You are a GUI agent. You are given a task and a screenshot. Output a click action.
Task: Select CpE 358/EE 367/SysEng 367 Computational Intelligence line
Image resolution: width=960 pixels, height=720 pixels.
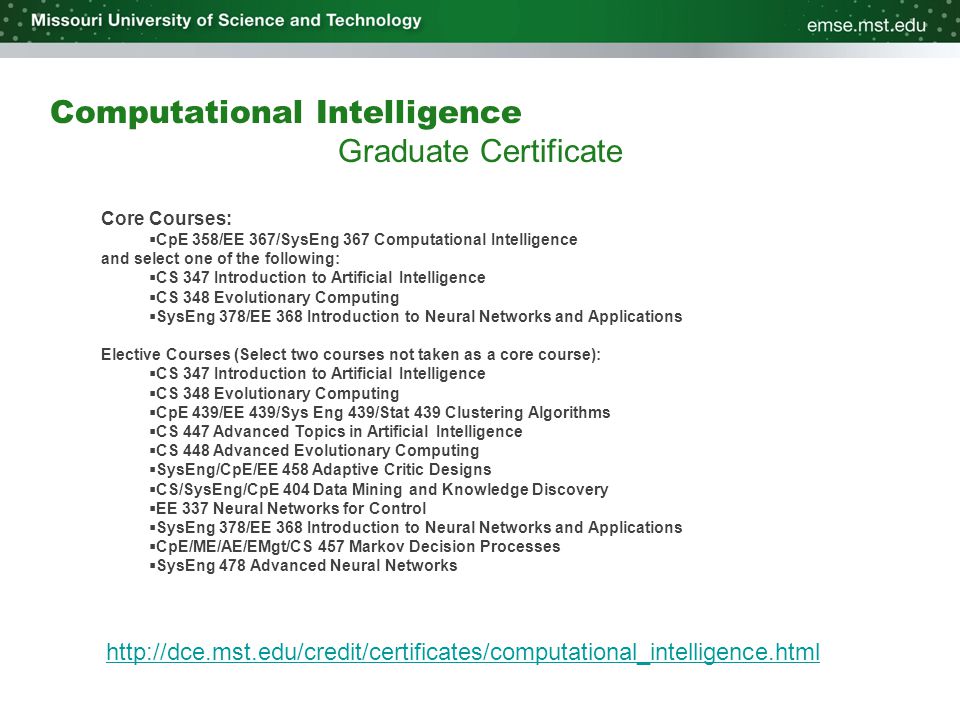pos(364,239)
